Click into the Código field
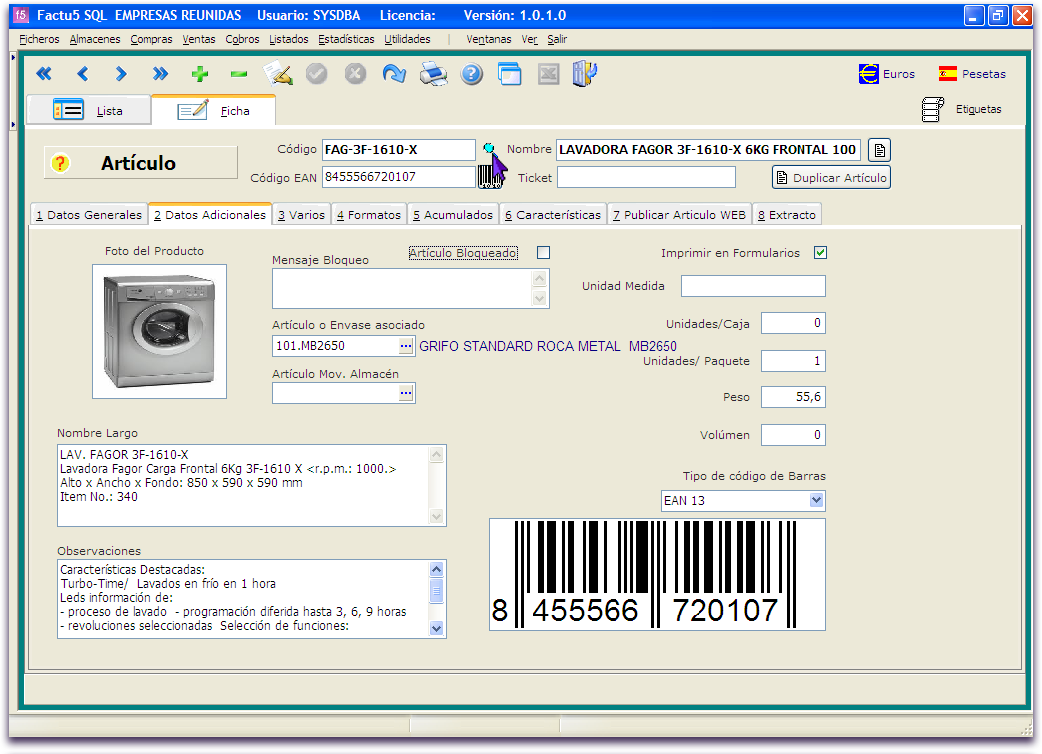This screenshot has width=1042, height=754. 399,150
